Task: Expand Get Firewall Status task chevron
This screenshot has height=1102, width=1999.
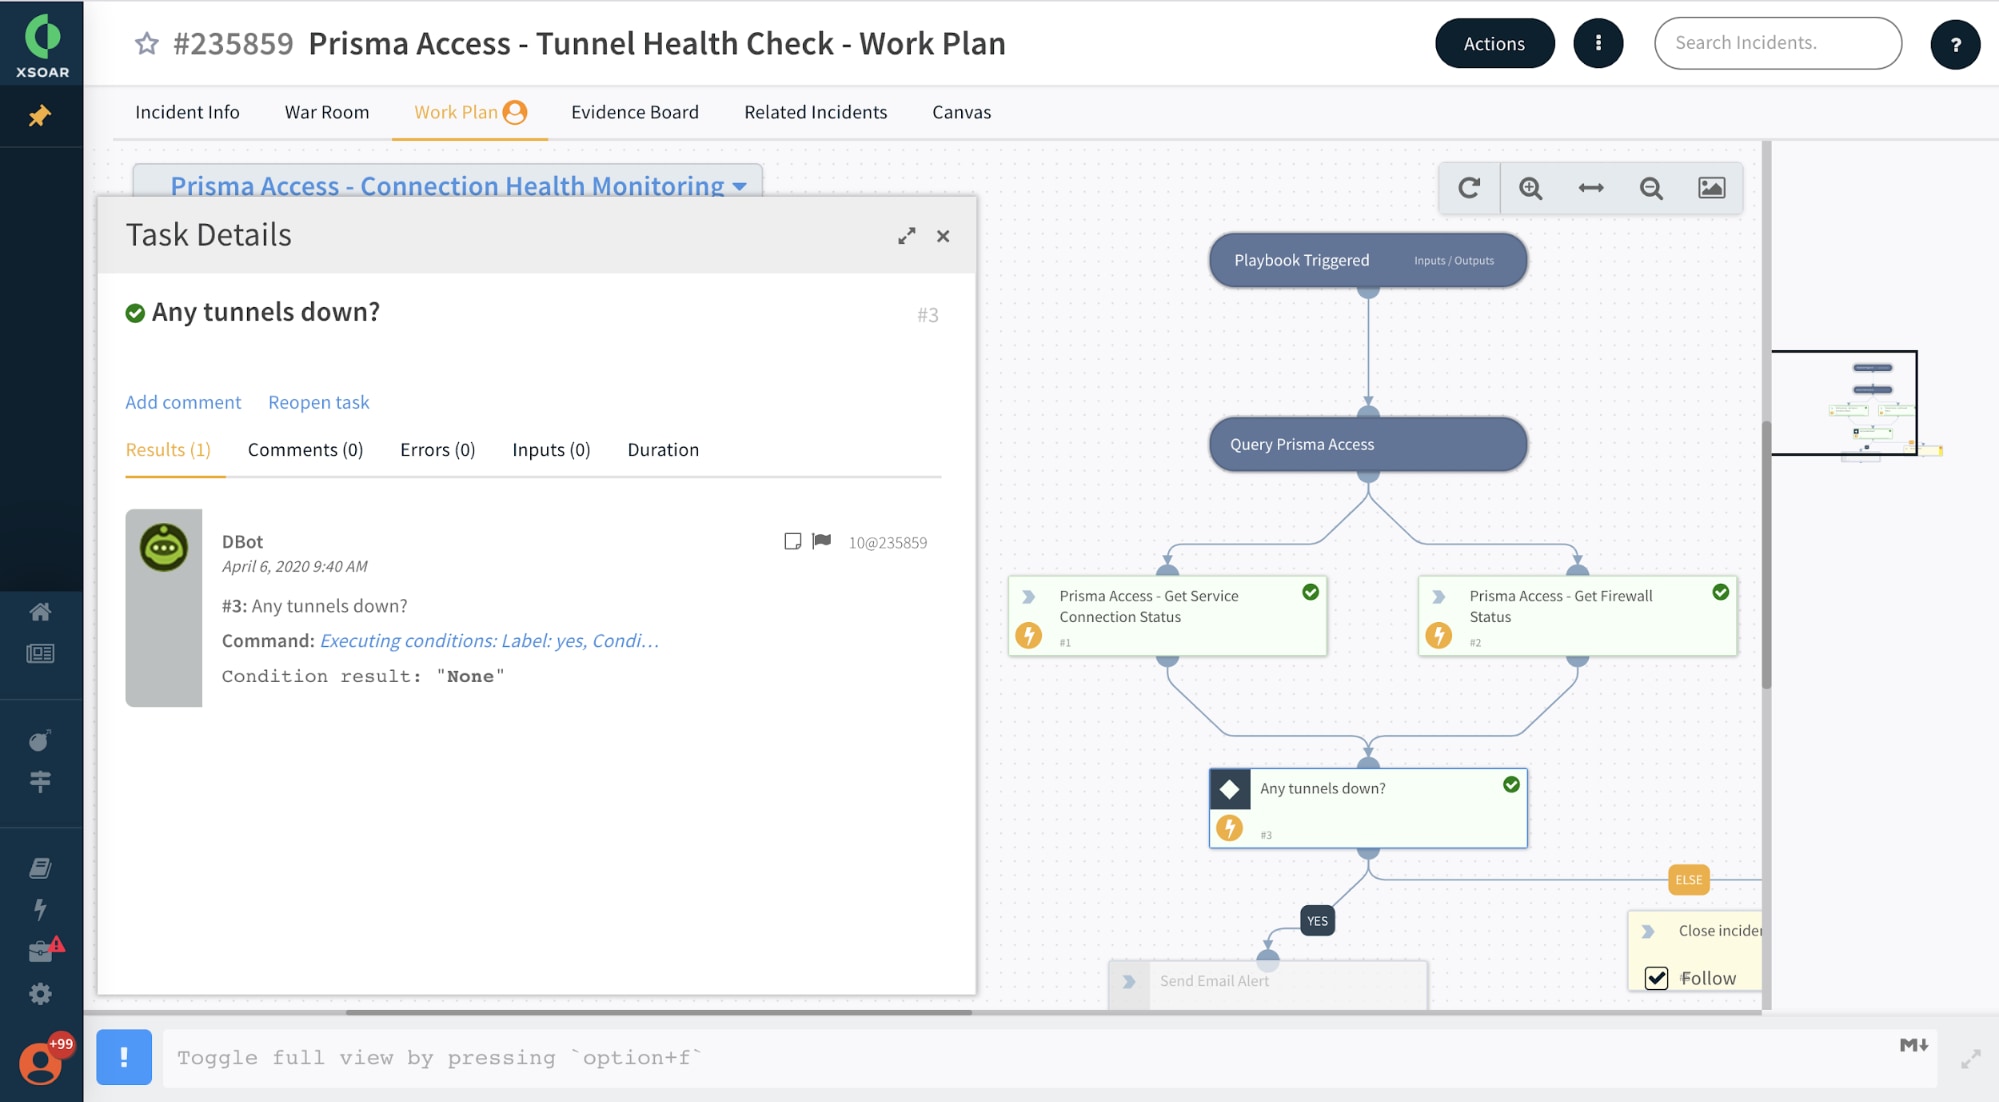Action: 1438,597
